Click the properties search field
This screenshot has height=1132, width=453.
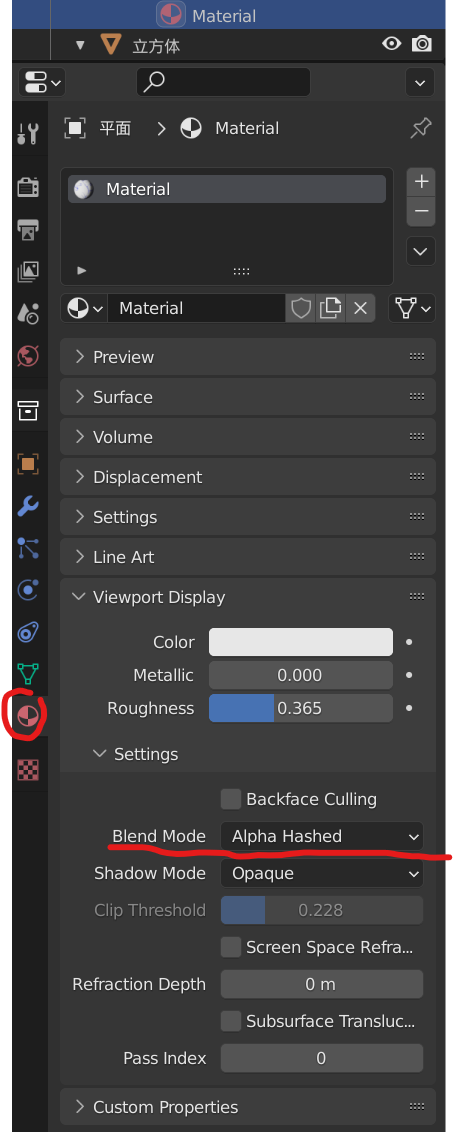tap(223, 82)
